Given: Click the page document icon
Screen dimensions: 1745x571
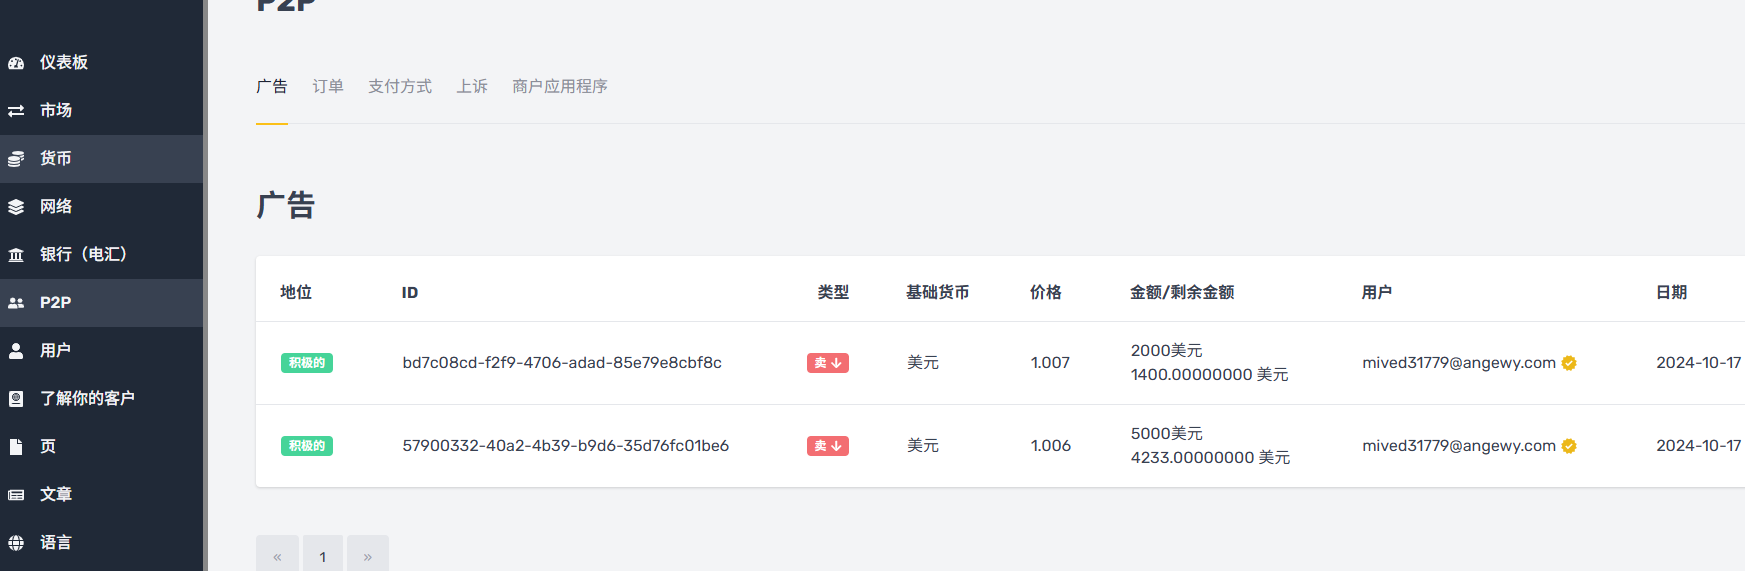Looking at the screenshot, I should coord(16,447).
